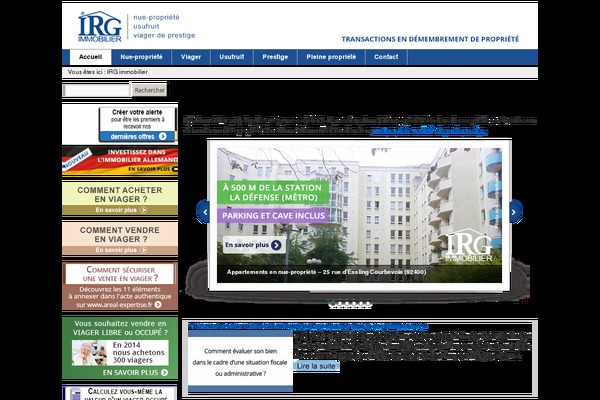
Task: Show next slide with right arrow
Action: 515,212
